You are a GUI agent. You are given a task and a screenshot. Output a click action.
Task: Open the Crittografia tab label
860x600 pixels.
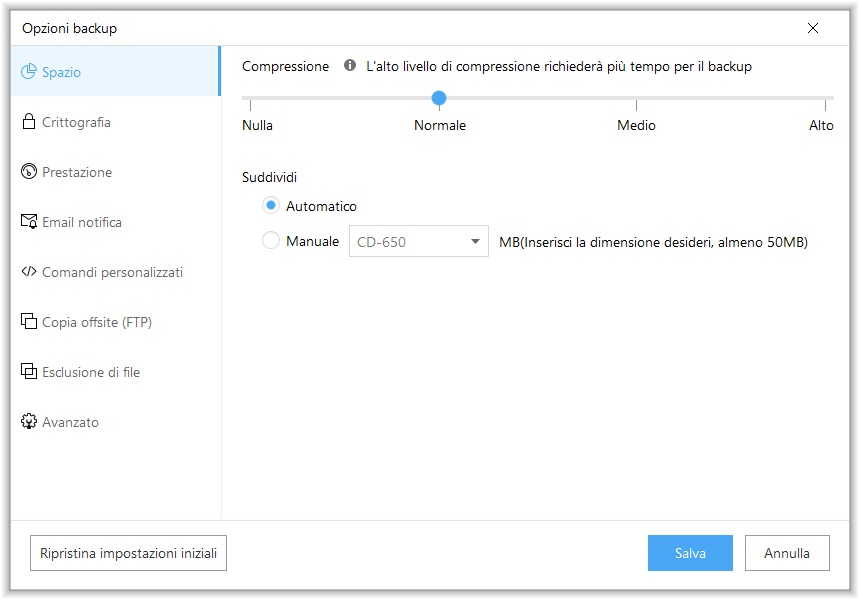(x=76, y=122)
